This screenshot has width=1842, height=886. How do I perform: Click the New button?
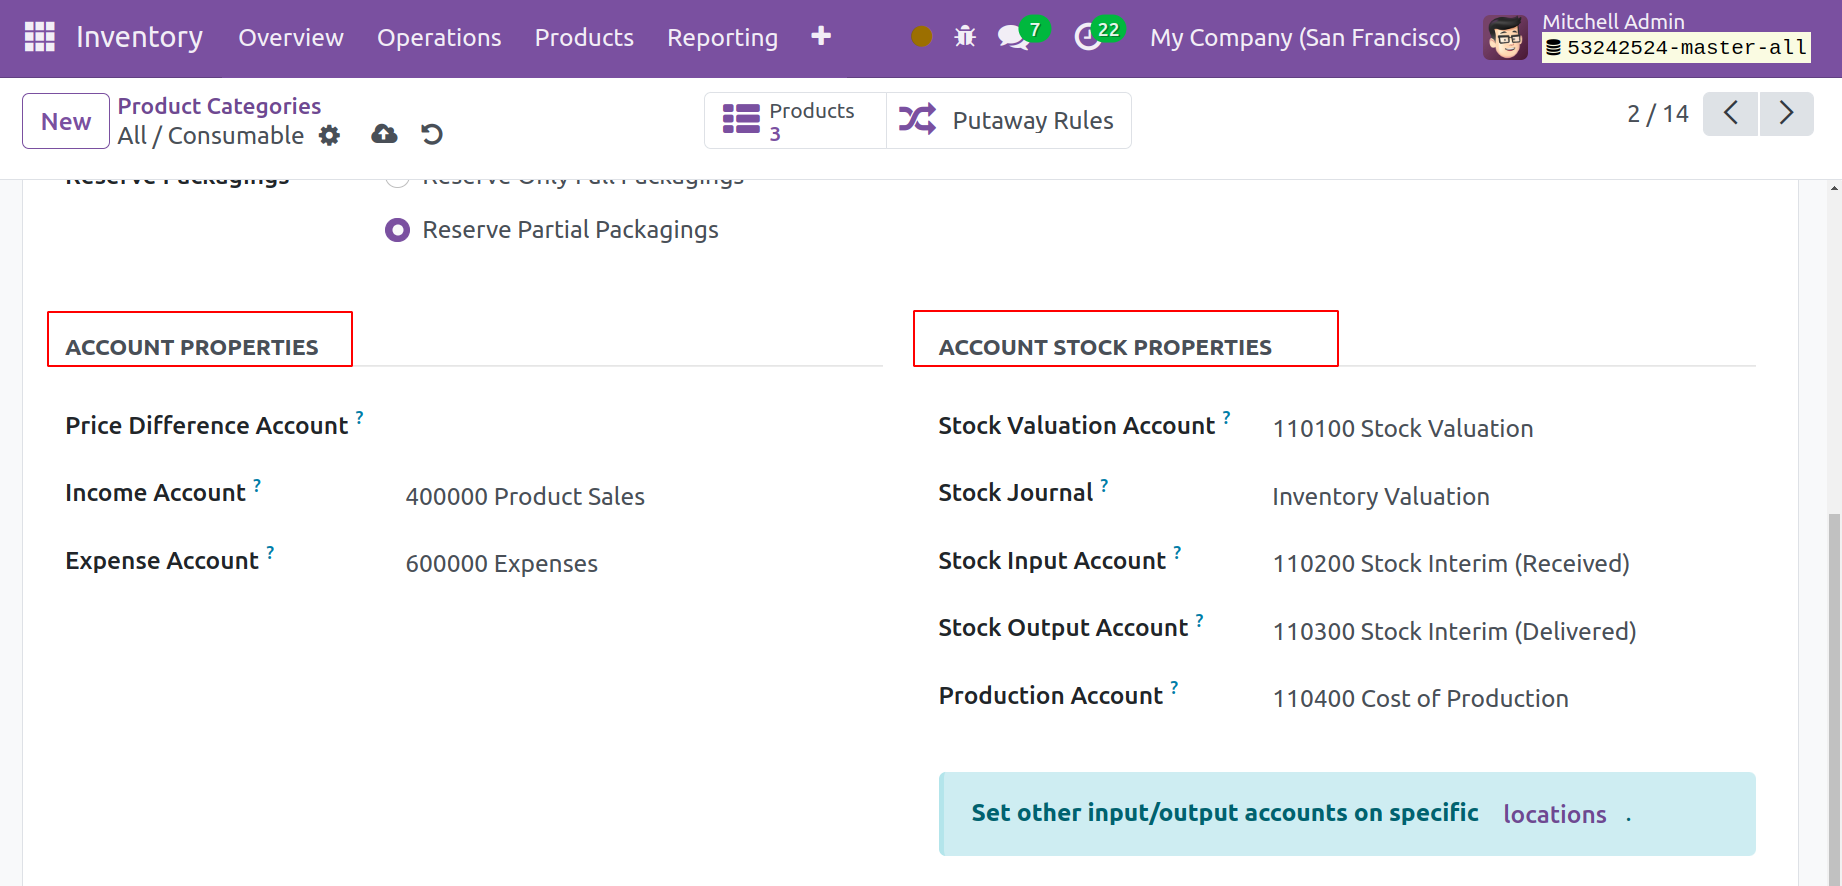click(x=66, y=121)
